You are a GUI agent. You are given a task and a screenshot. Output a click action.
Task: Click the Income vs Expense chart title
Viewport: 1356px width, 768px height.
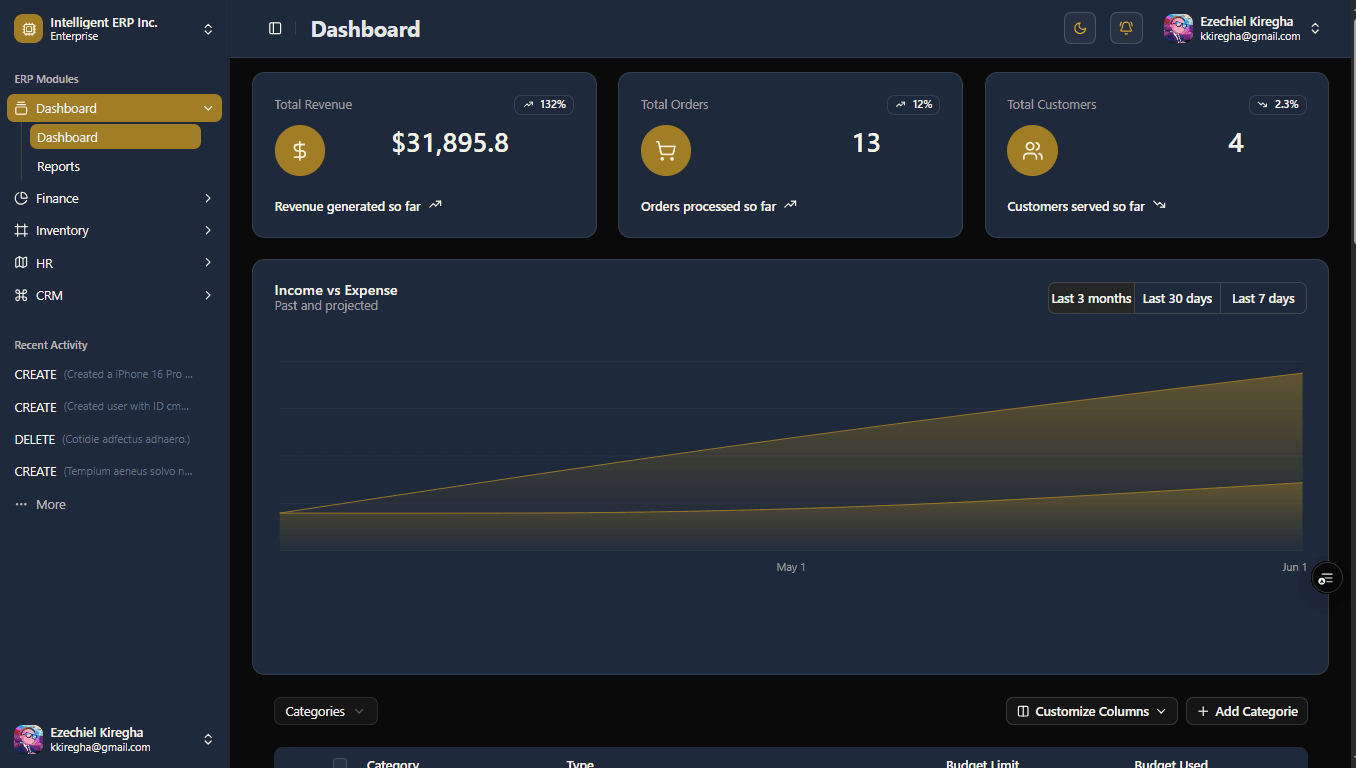[x=336, y=290]
